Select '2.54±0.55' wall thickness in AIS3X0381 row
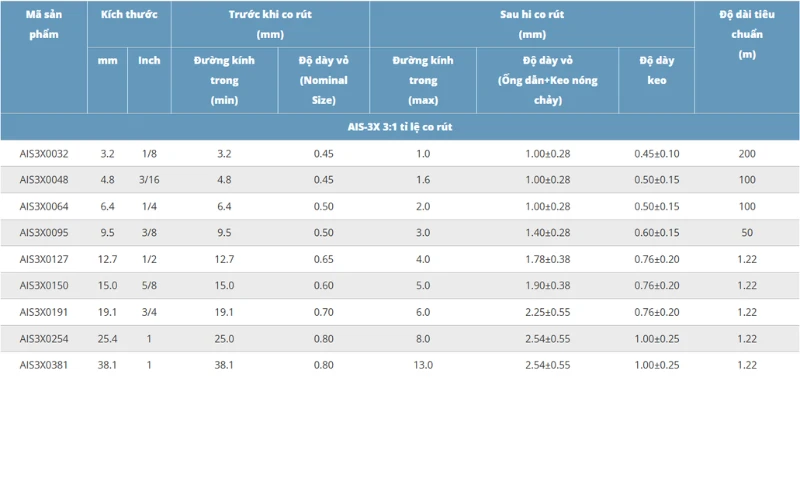The image size is (800, 500). [x=547, y=365]
